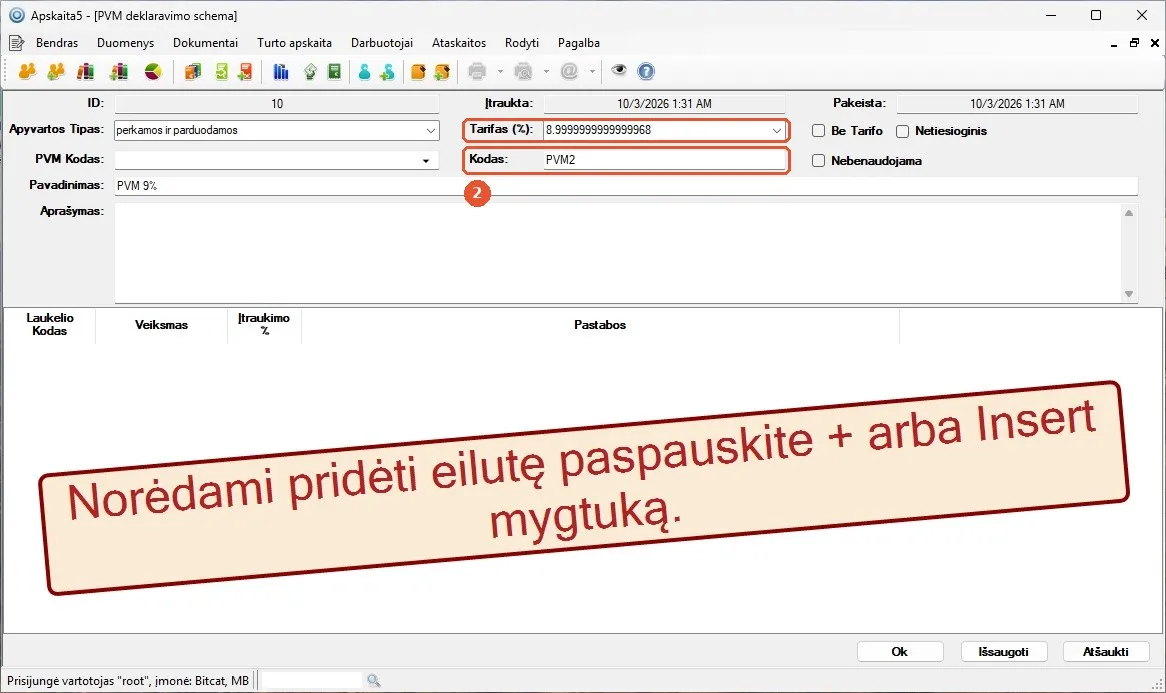
Task: Add new item (books with plus icon)
Action: 119,71
